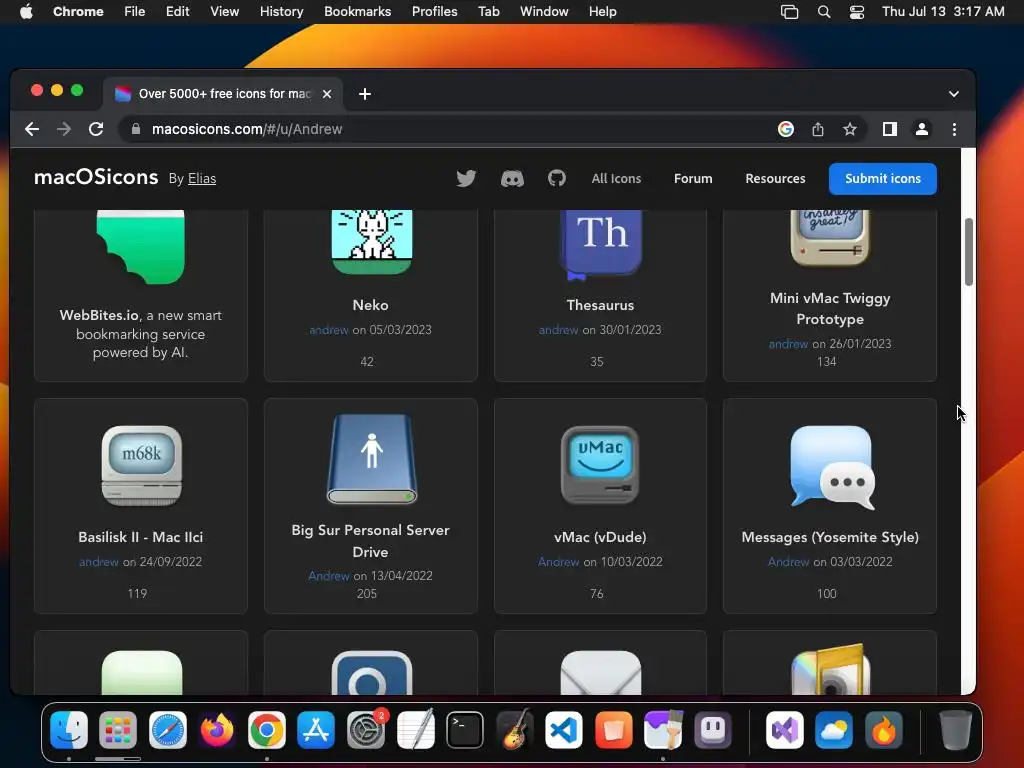Screen dimensions: 1024x768
Task: Click the Thu Jul 13 3:17 AM clock
Action: pyautogui.click(x=943, y=12)
